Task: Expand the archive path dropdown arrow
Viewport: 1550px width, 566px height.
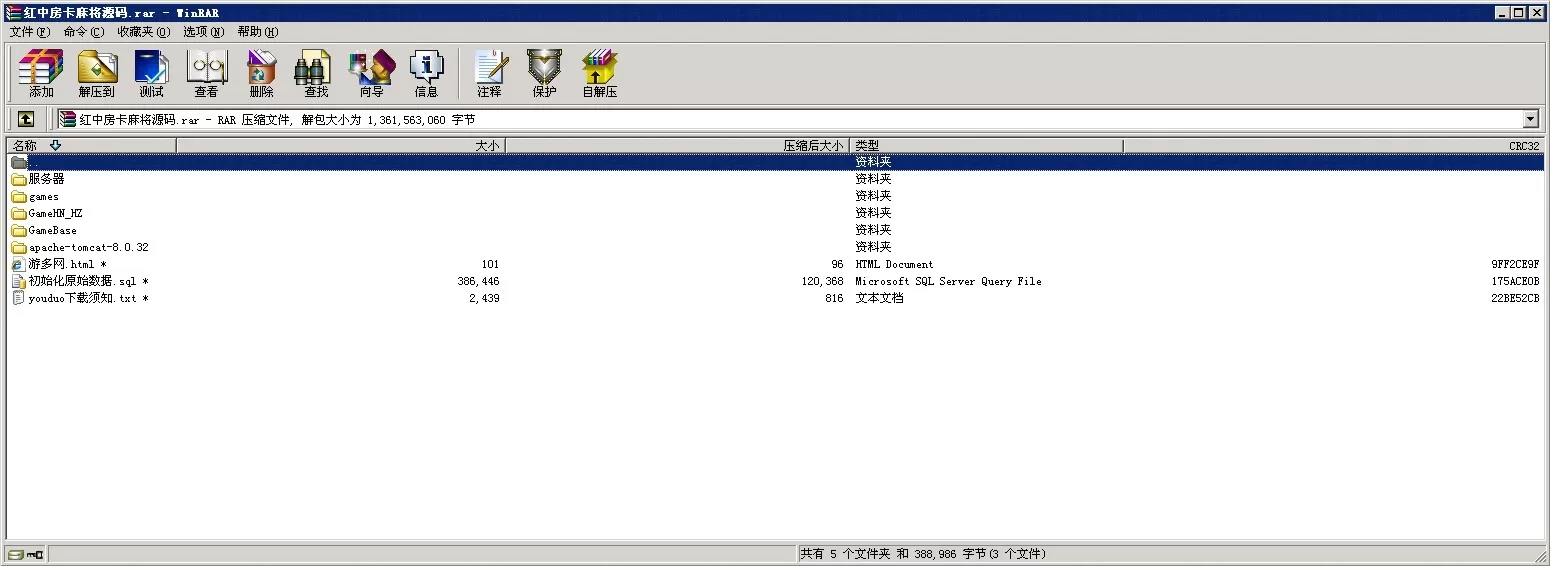Action: coord(1530,119)
